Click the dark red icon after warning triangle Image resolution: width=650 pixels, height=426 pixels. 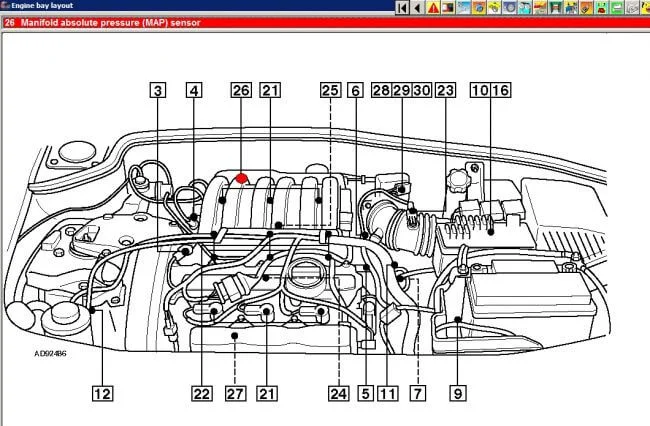(447, 8)
